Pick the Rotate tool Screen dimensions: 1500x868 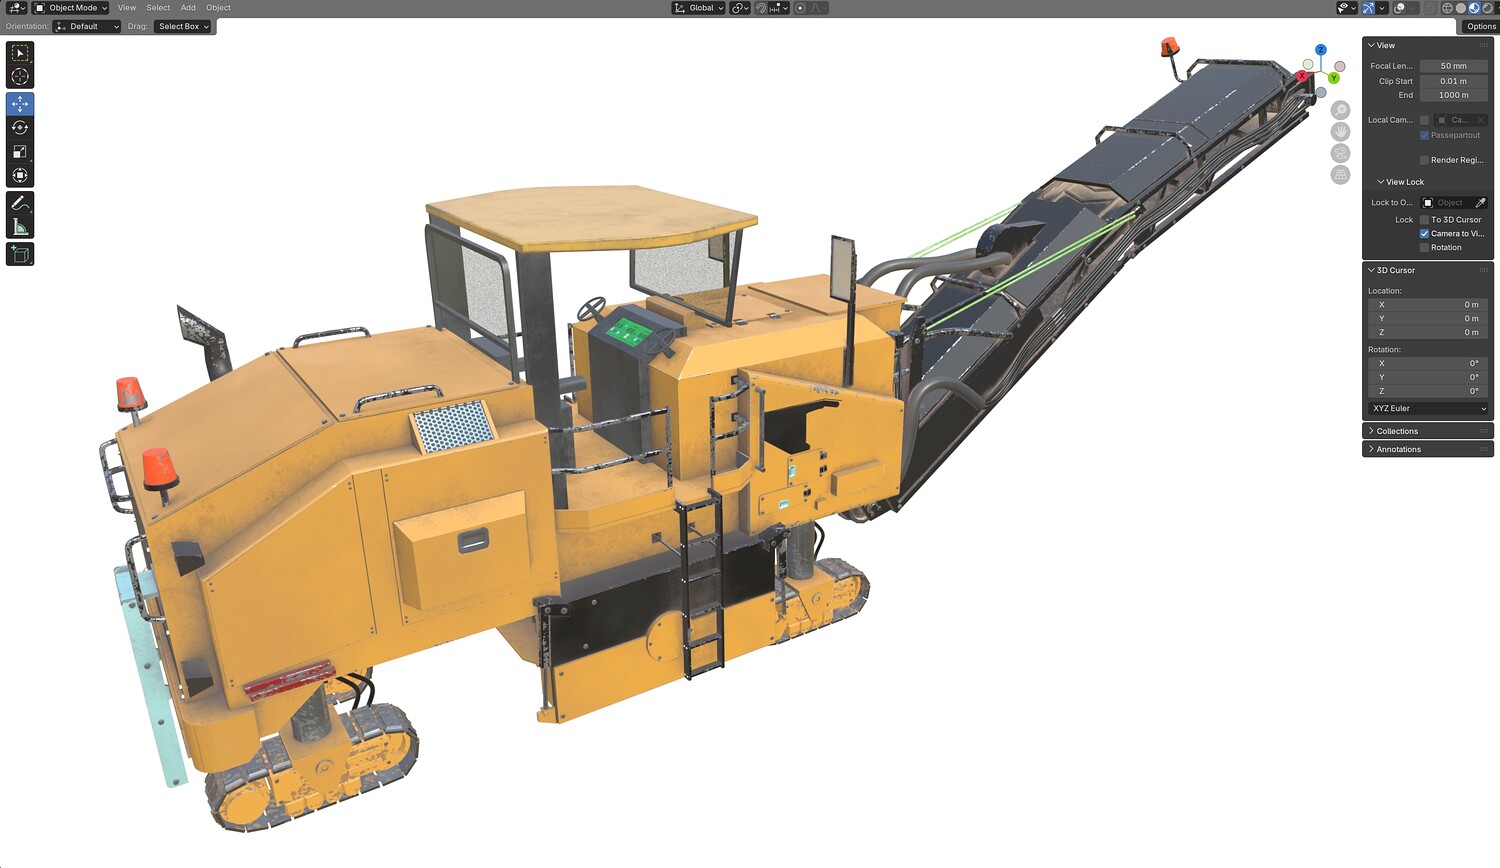coord(20,128)
